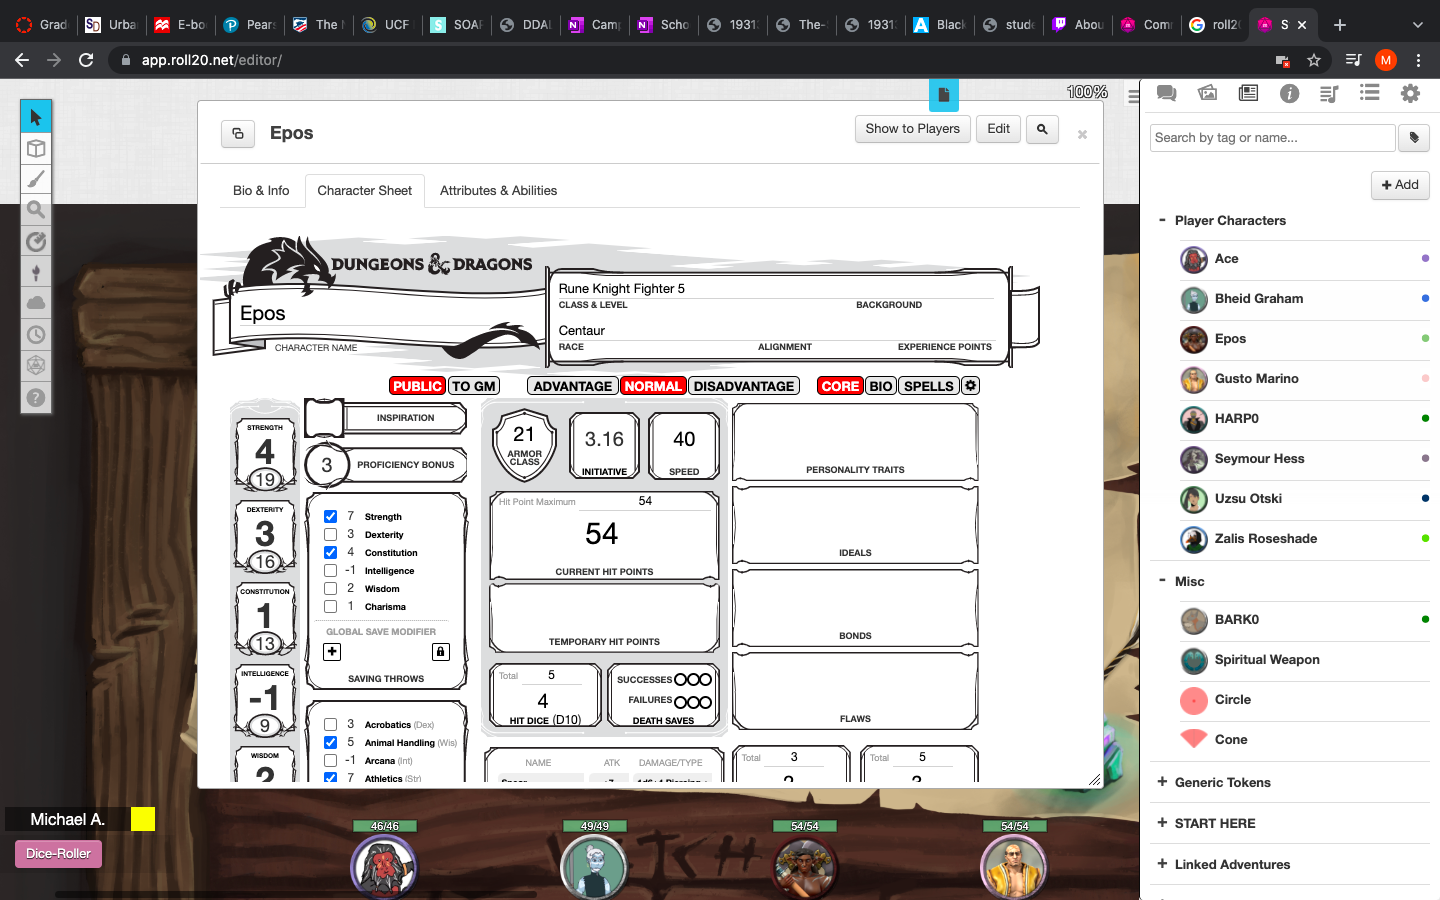Open the My Settings gear icon
Viewport: 1440px width, 900px height.
click(1410, 93)
